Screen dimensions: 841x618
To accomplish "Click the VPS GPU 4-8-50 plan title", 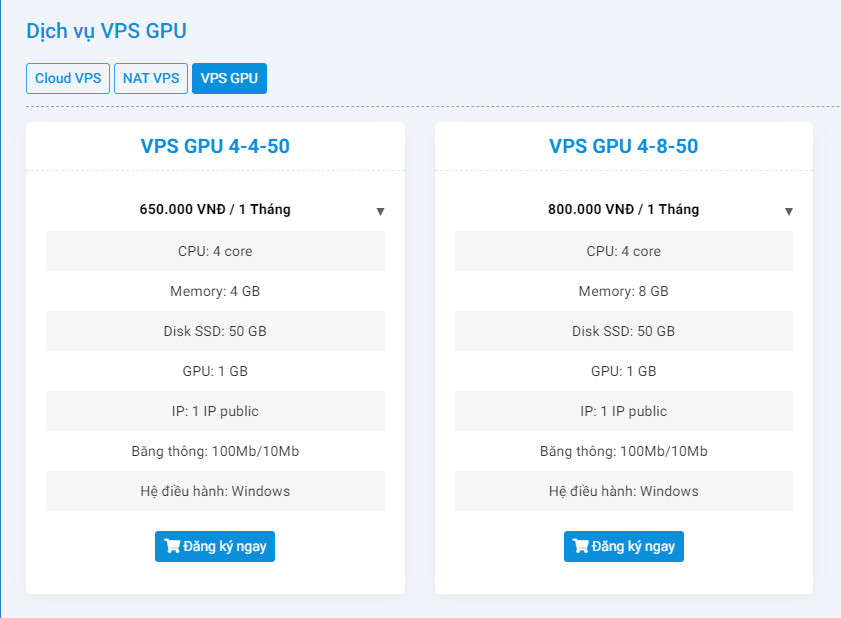I will coord(623,147).
